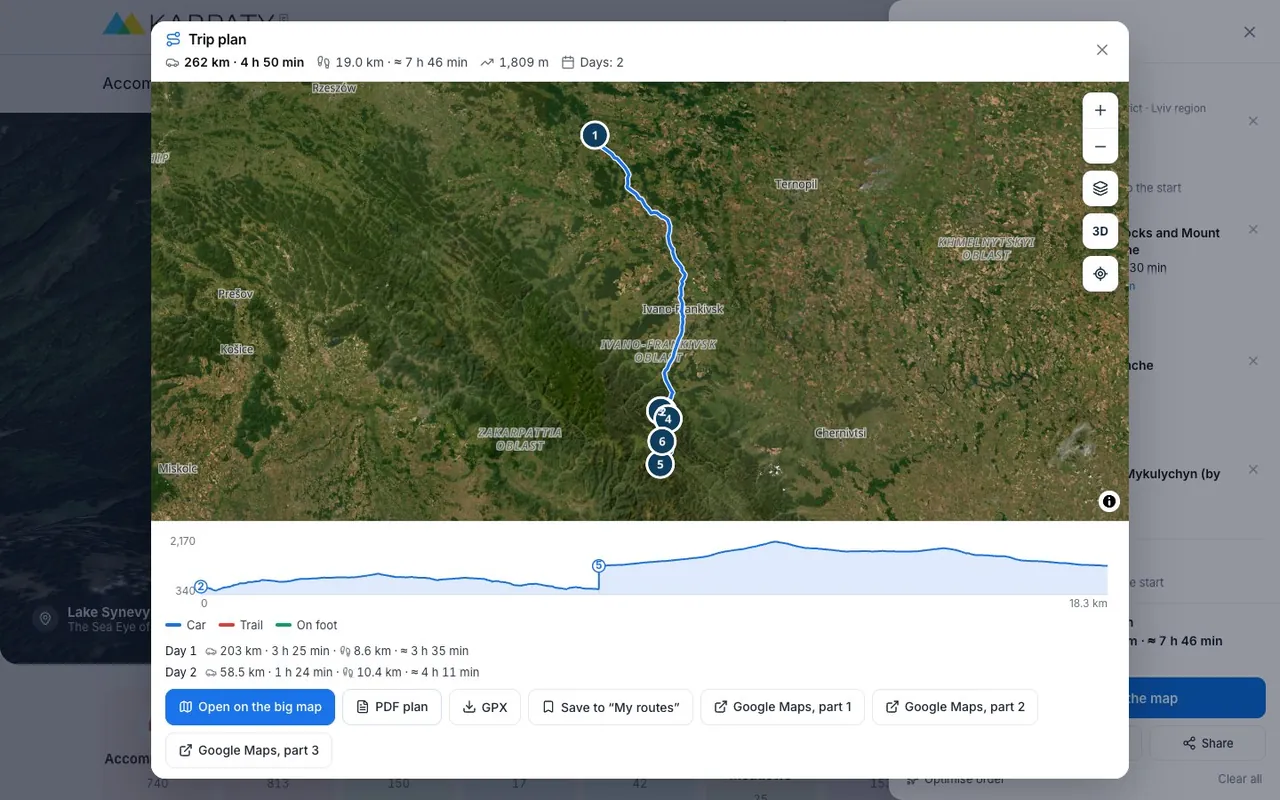
Task: Click the Trail legend entry
Action: click(241, 625)
